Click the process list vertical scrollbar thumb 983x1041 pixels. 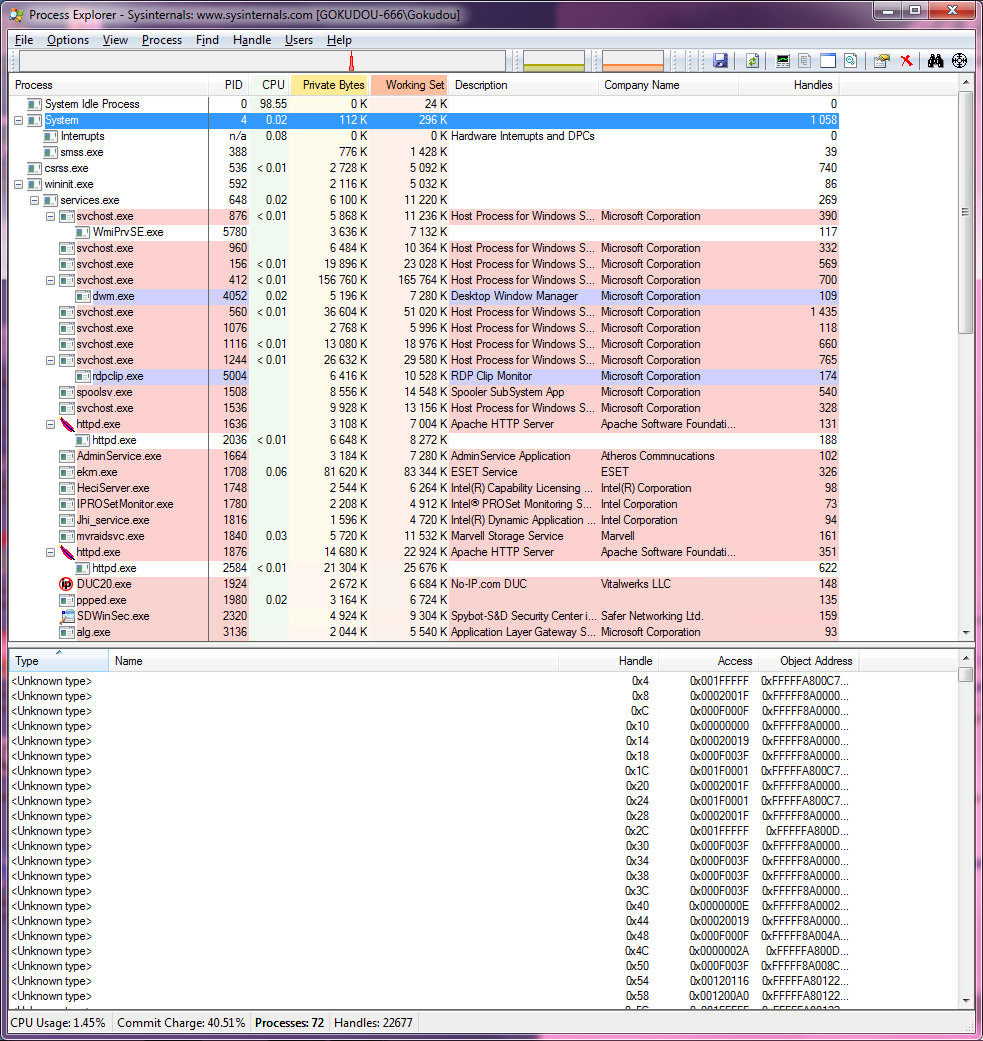(966, 212)
